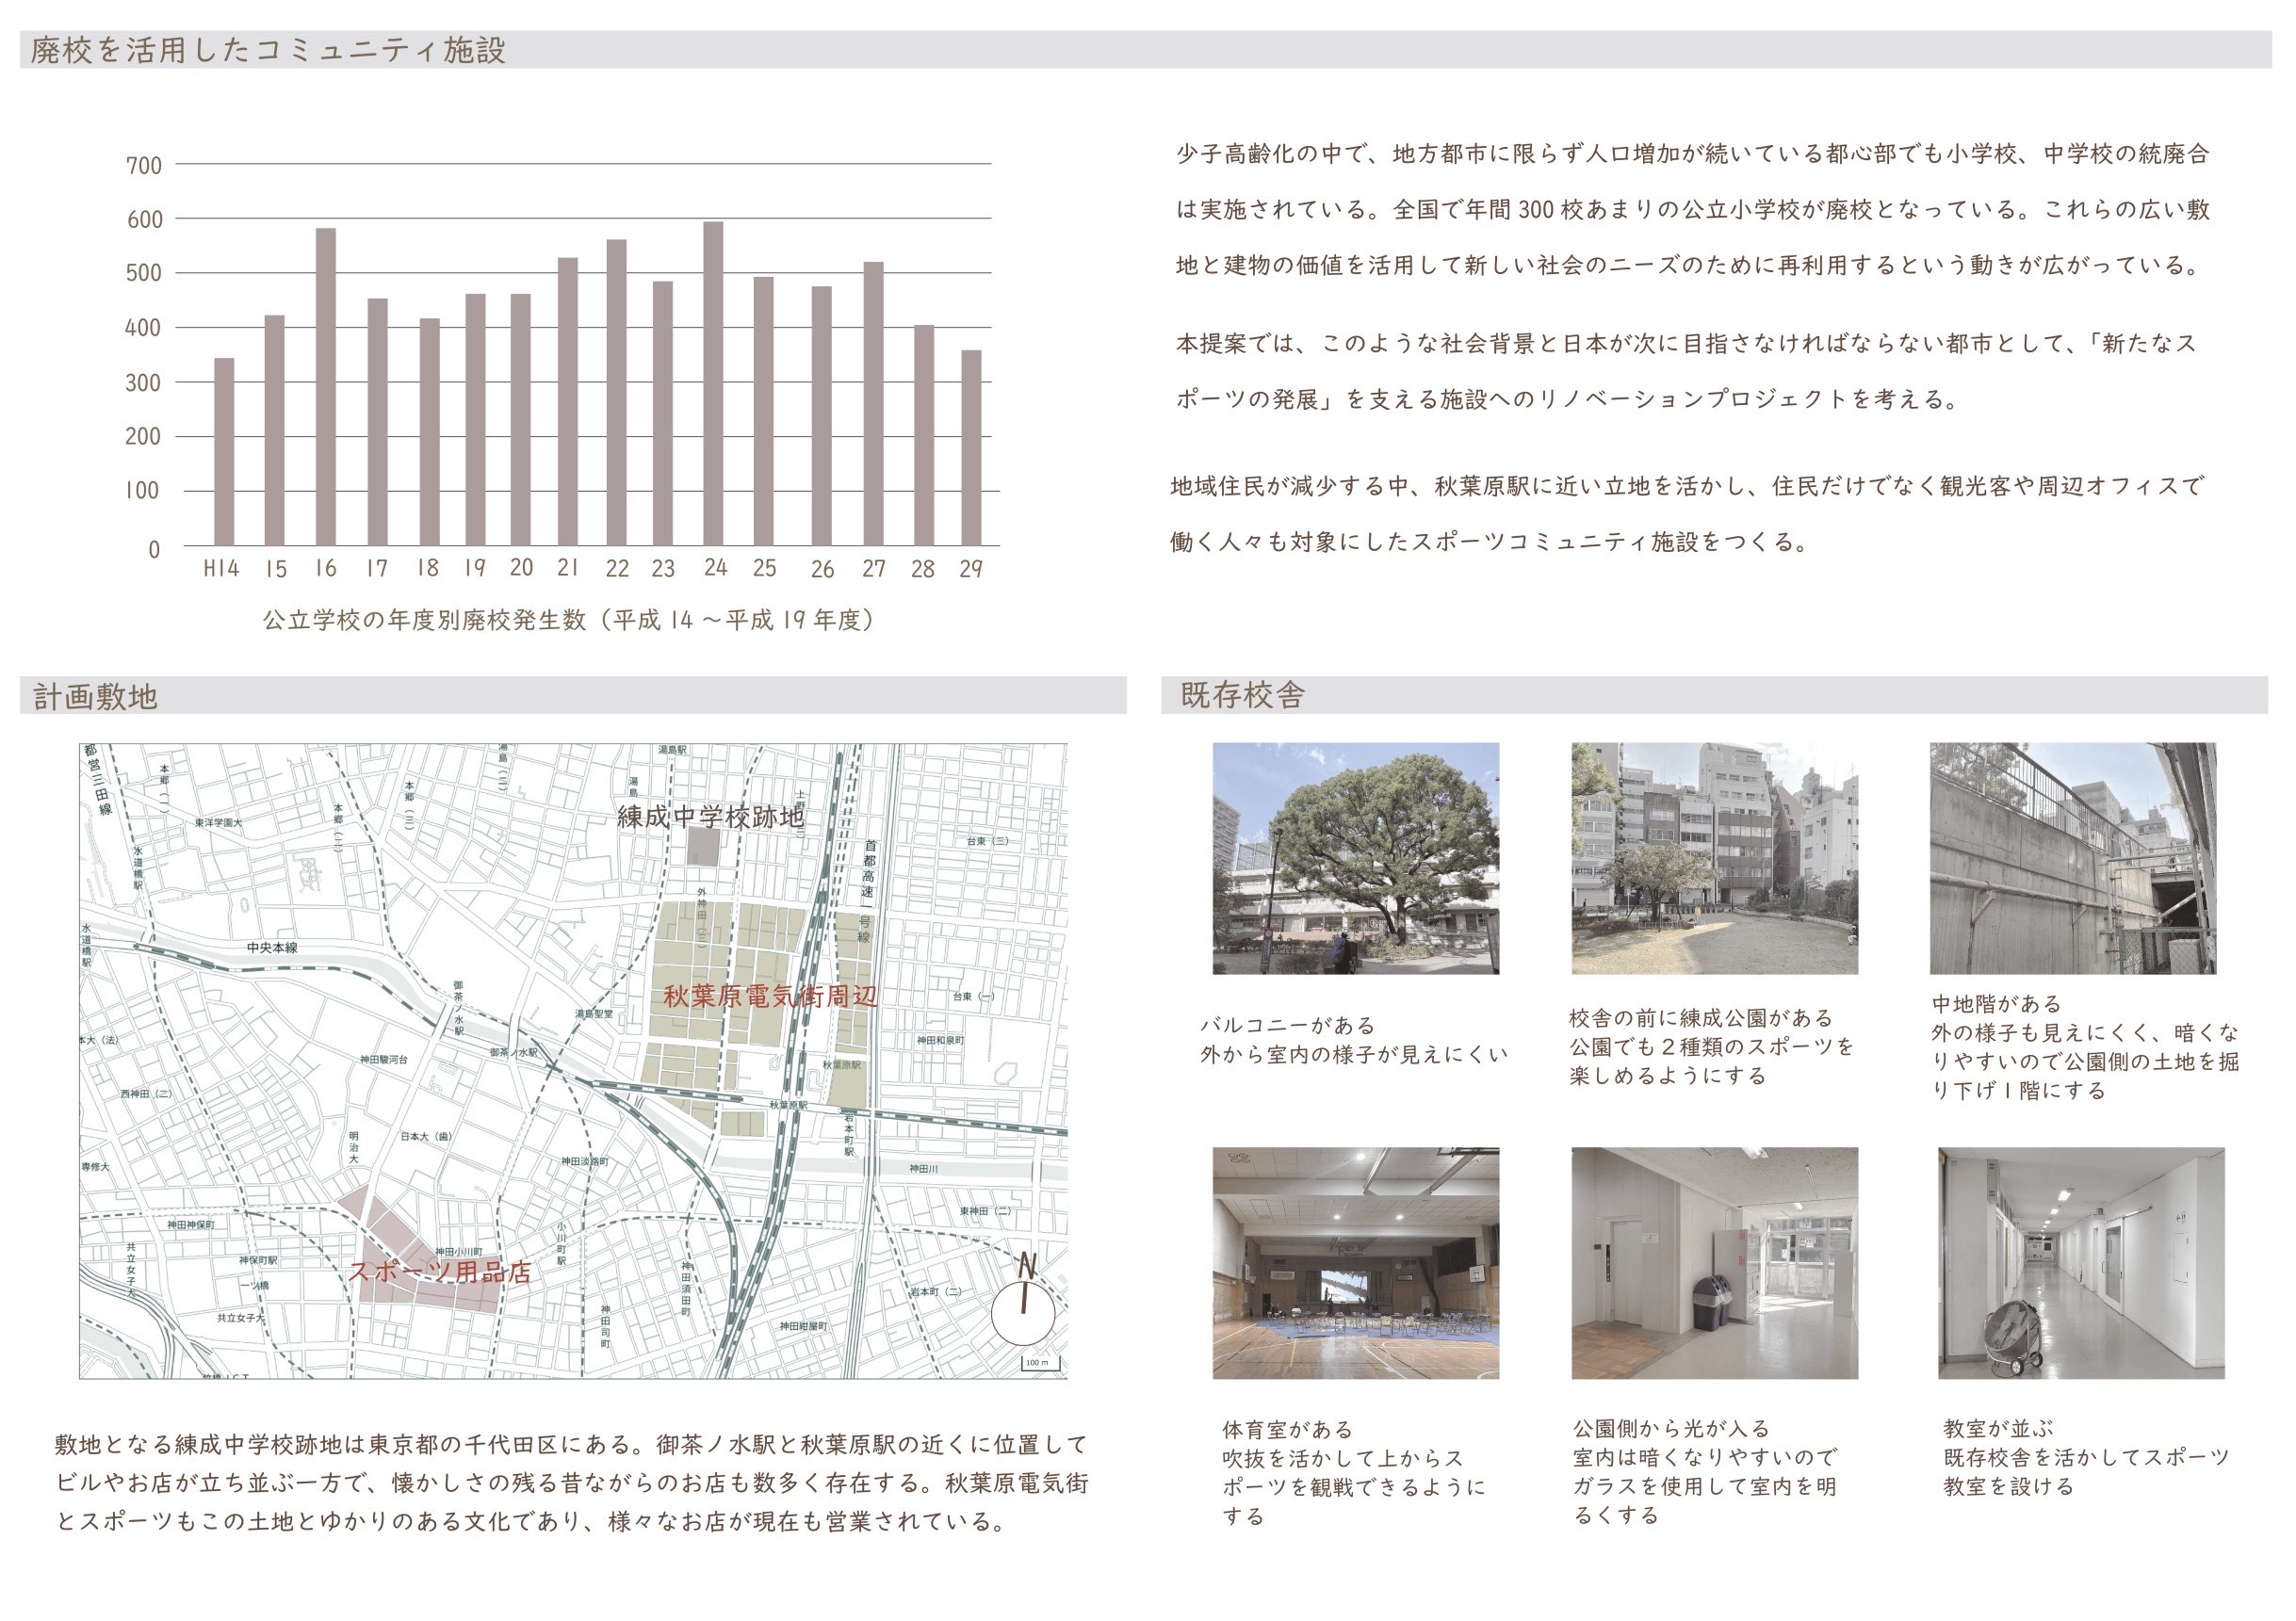
Task: Click the tallest bar for year 24
Action: pyautogui.click(x=713, y=383)
